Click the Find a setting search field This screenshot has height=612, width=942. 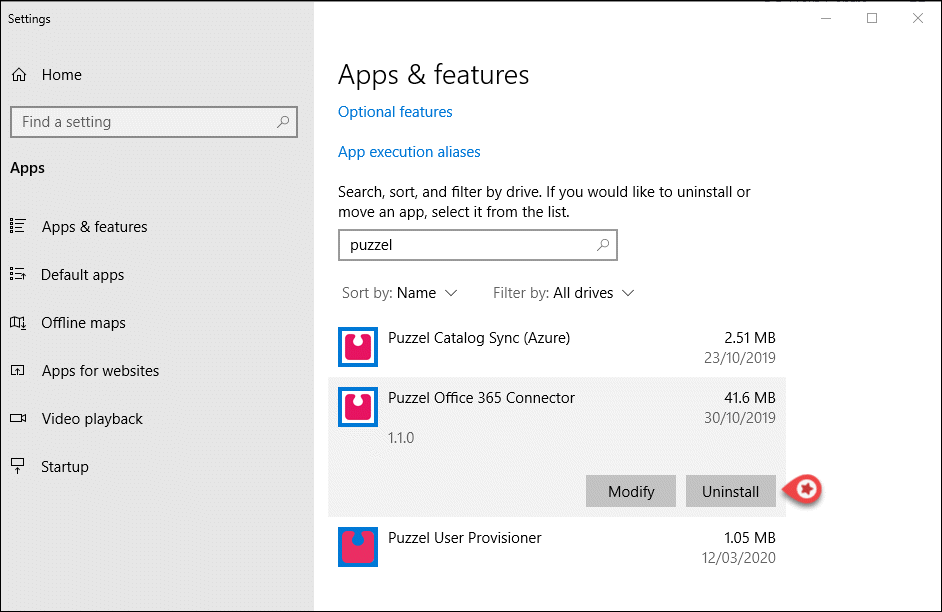coord(145,122)
